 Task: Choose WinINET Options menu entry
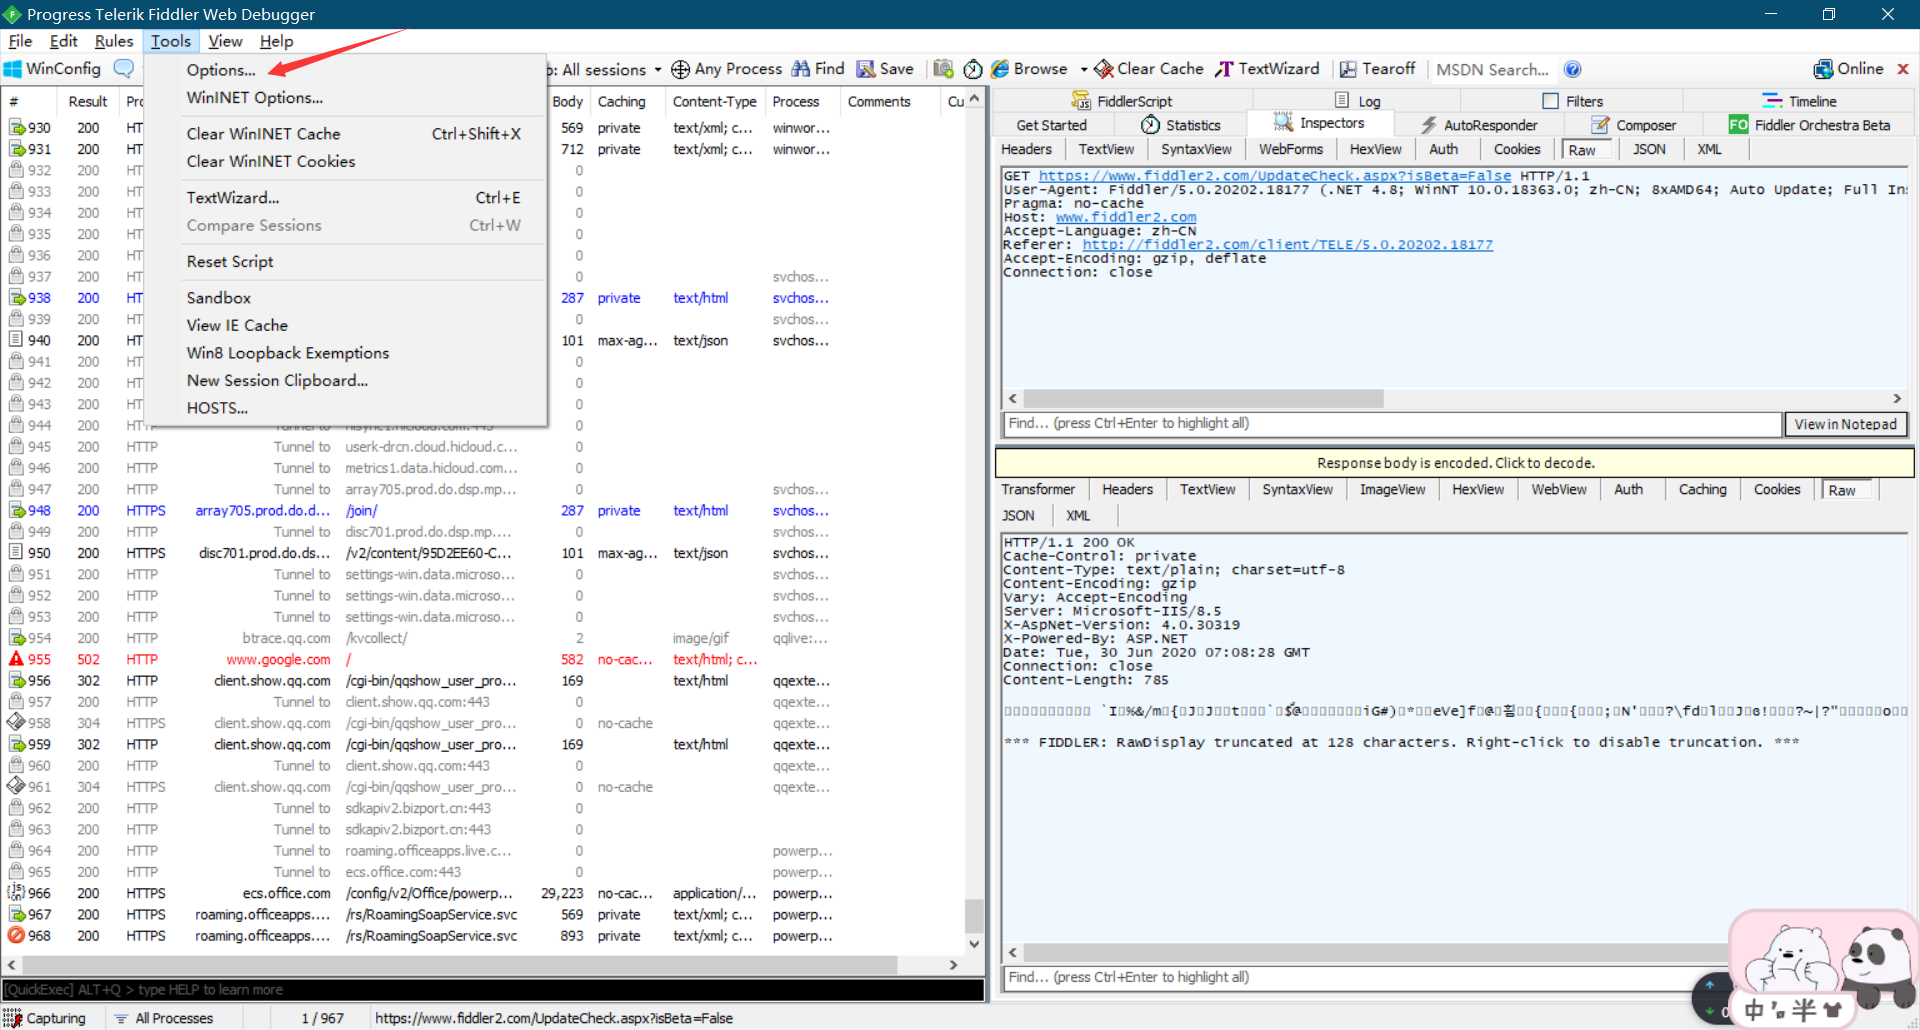(x=255, y=98)
